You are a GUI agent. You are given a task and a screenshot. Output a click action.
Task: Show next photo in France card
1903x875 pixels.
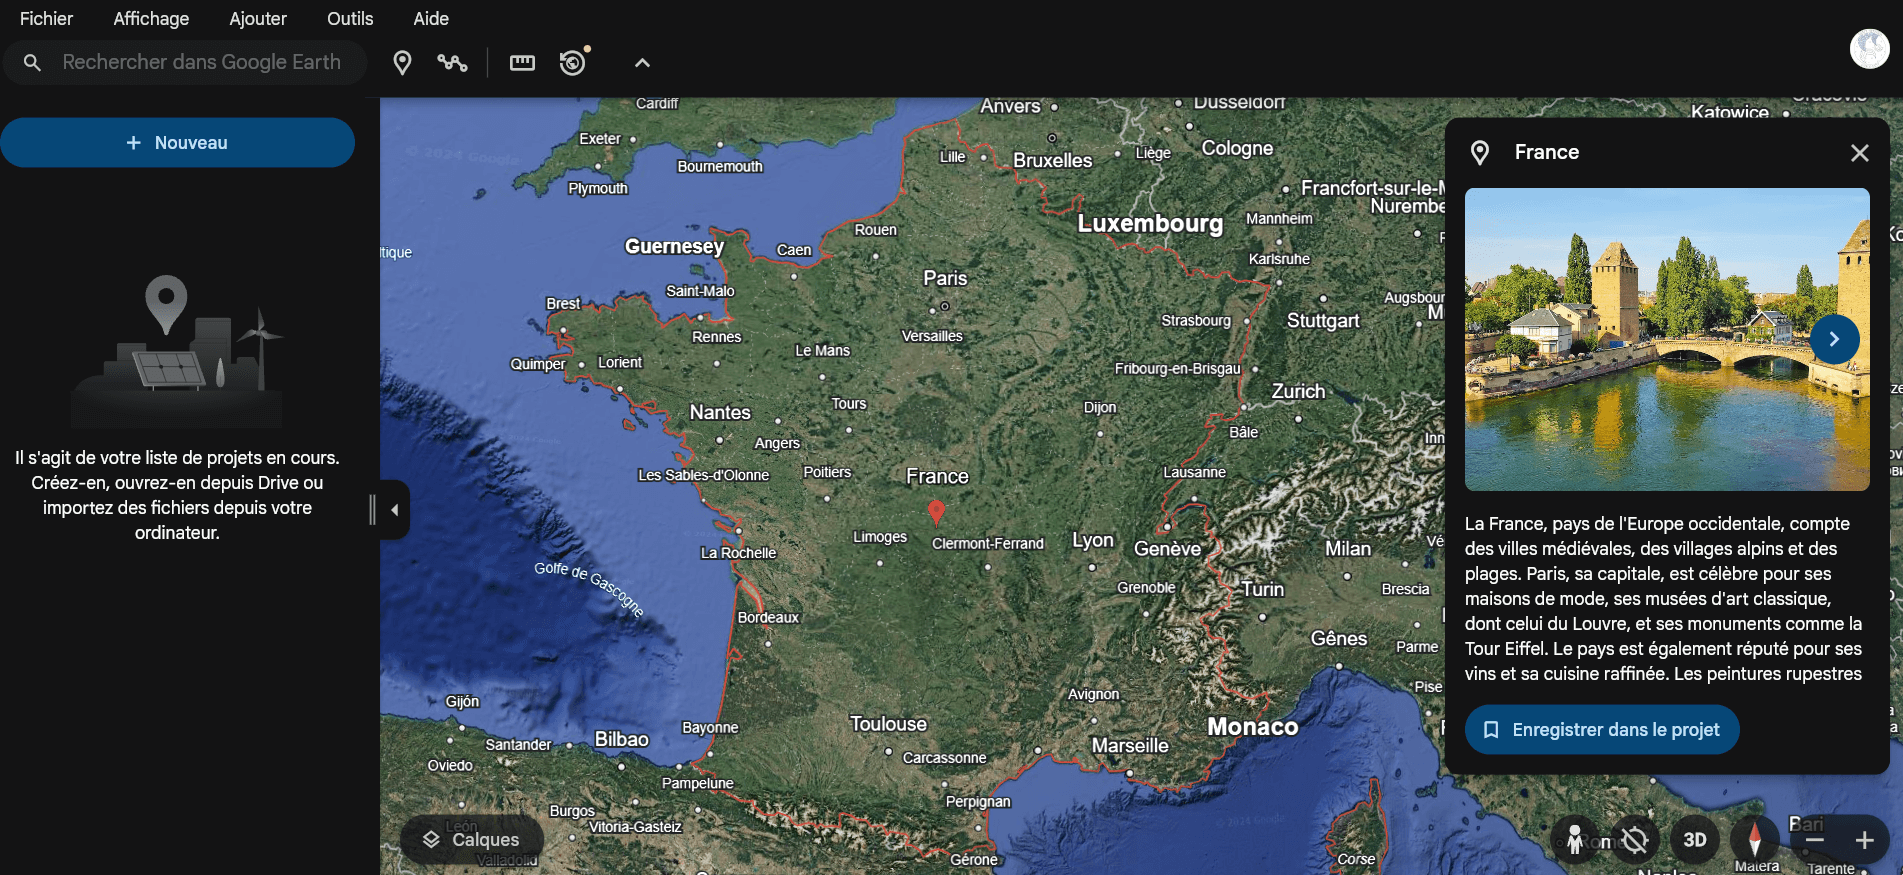tap(1834, 339)
